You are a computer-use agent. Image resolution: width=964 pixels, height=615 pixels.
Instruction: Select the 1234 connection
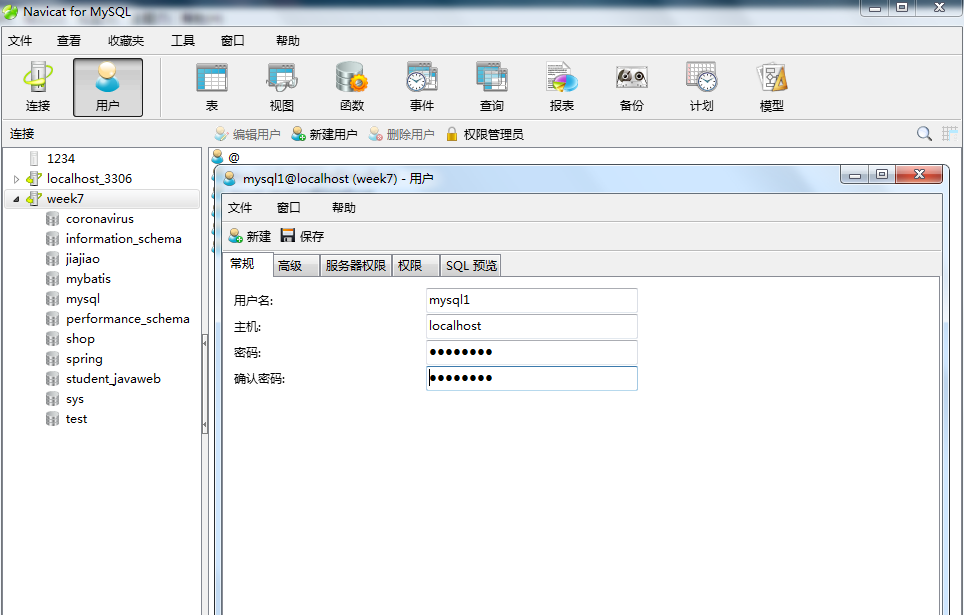click(x=61, y=159)
